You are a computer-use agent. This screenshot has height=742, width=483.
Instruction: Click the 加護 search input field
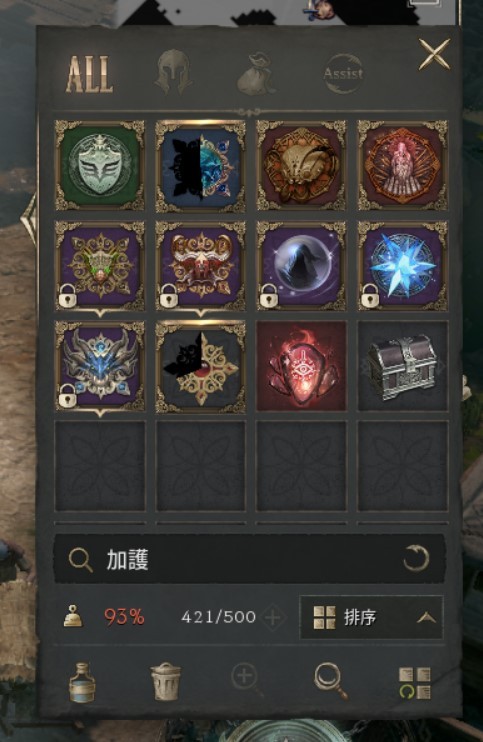coord(249,559)
